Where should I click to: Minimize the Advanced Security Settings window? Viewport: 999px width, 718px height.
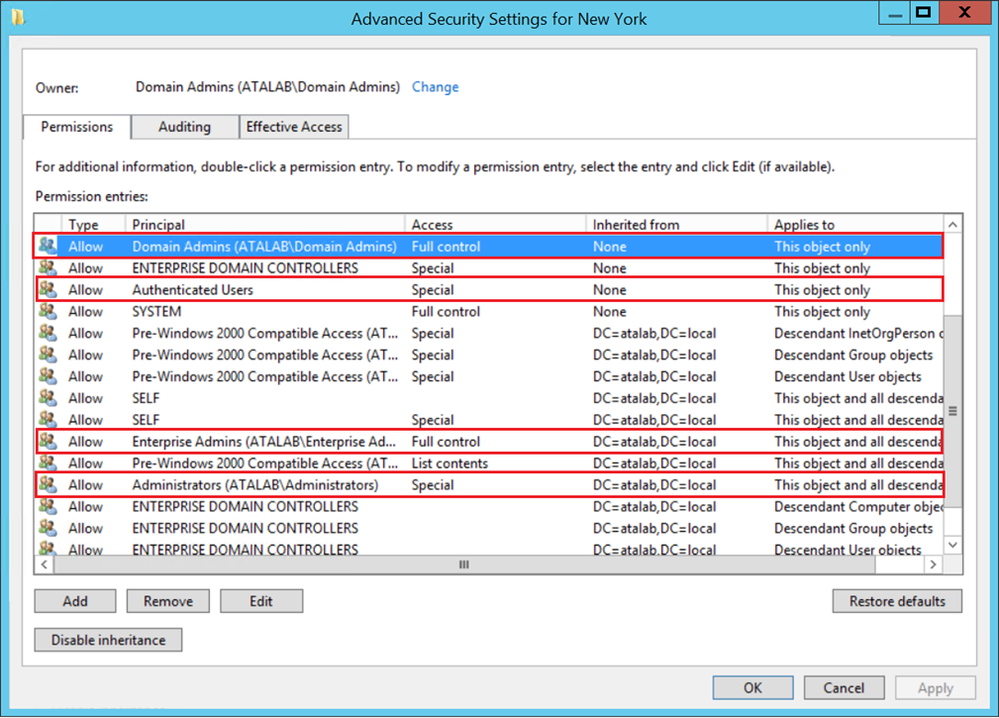(895, 13)
